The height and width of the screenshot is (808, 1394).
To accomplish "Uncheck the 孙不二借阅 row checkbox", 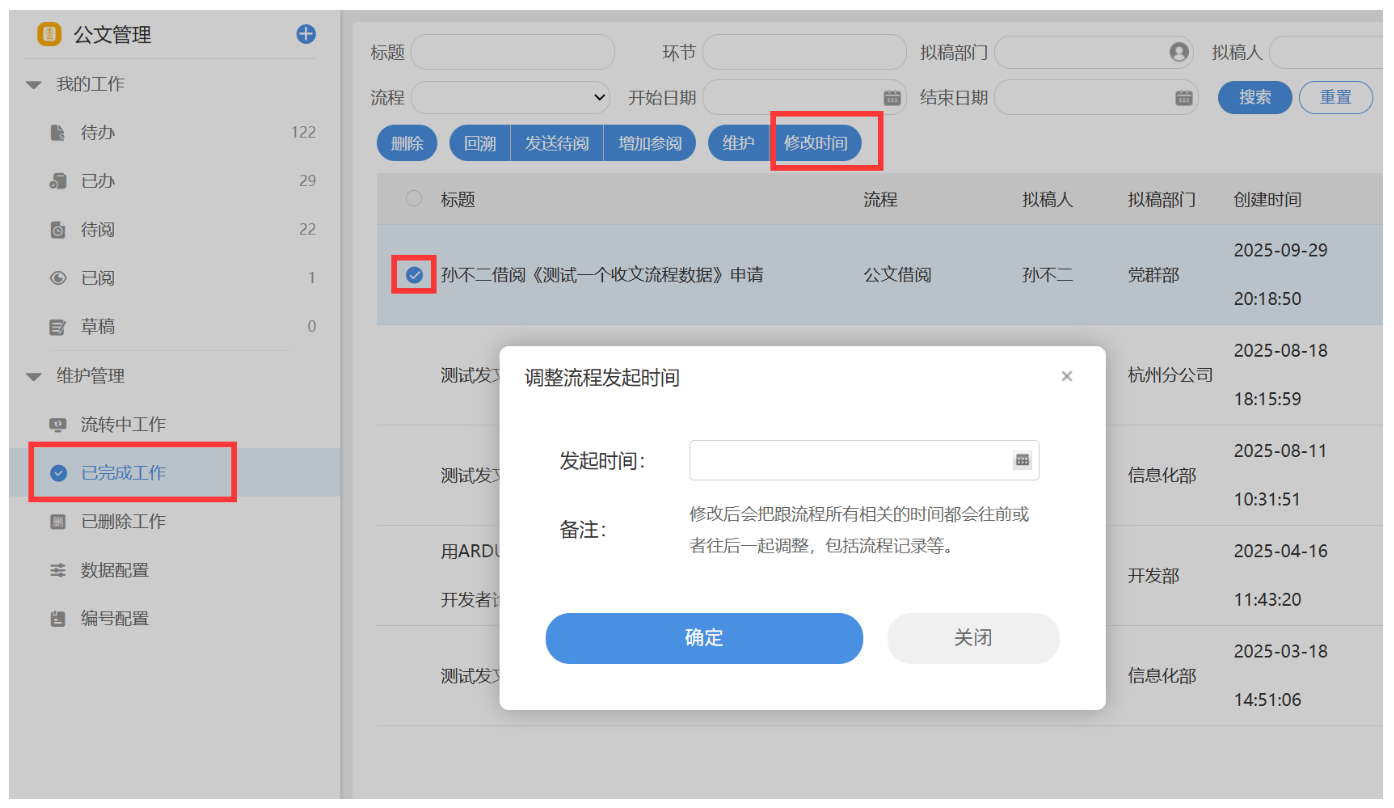I will click(414, 275).
